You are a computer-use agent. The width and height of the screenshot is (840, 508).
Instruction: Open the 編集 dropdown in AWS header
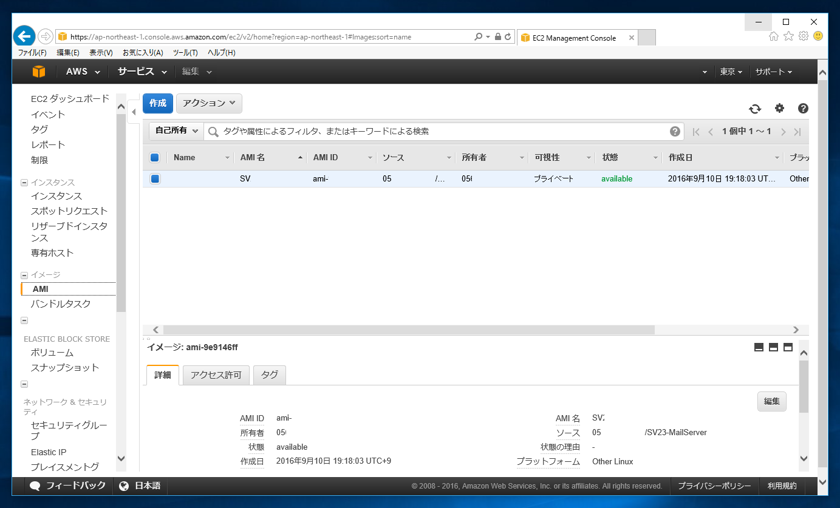click(x=197, y=71)
